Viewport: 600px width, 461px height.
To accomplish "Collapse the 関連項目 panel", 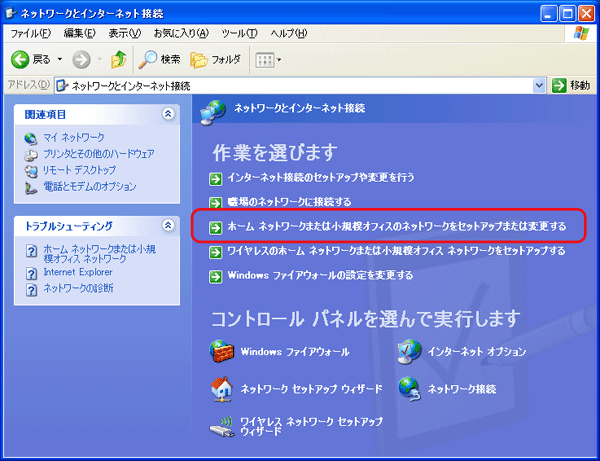I will pyautogui.click(x=168, y=114).
